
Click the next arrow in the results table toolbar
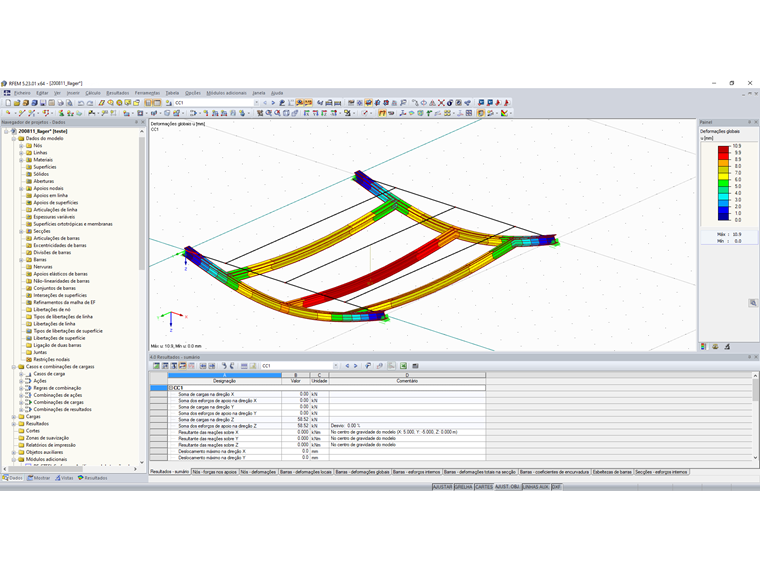coord(355,366)
